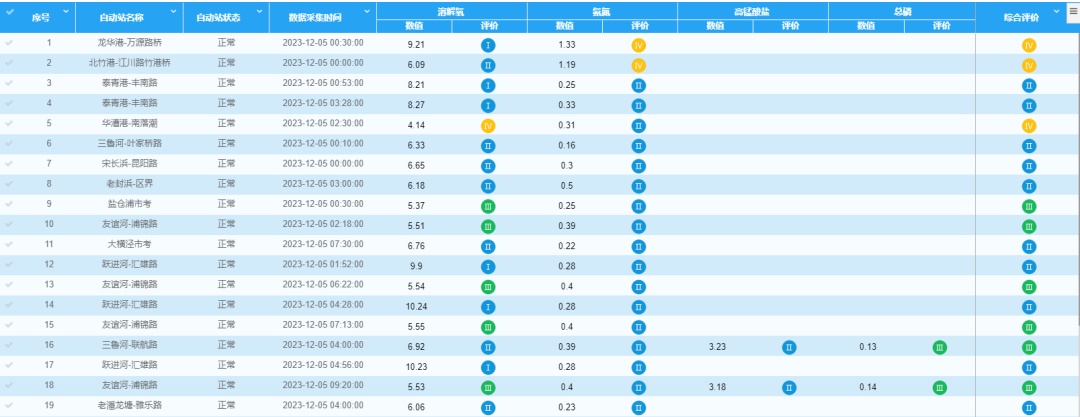1080x417 pixels.
Task: Click the green dissolved oxygen badge in row 13
Action: click(488, 286)
